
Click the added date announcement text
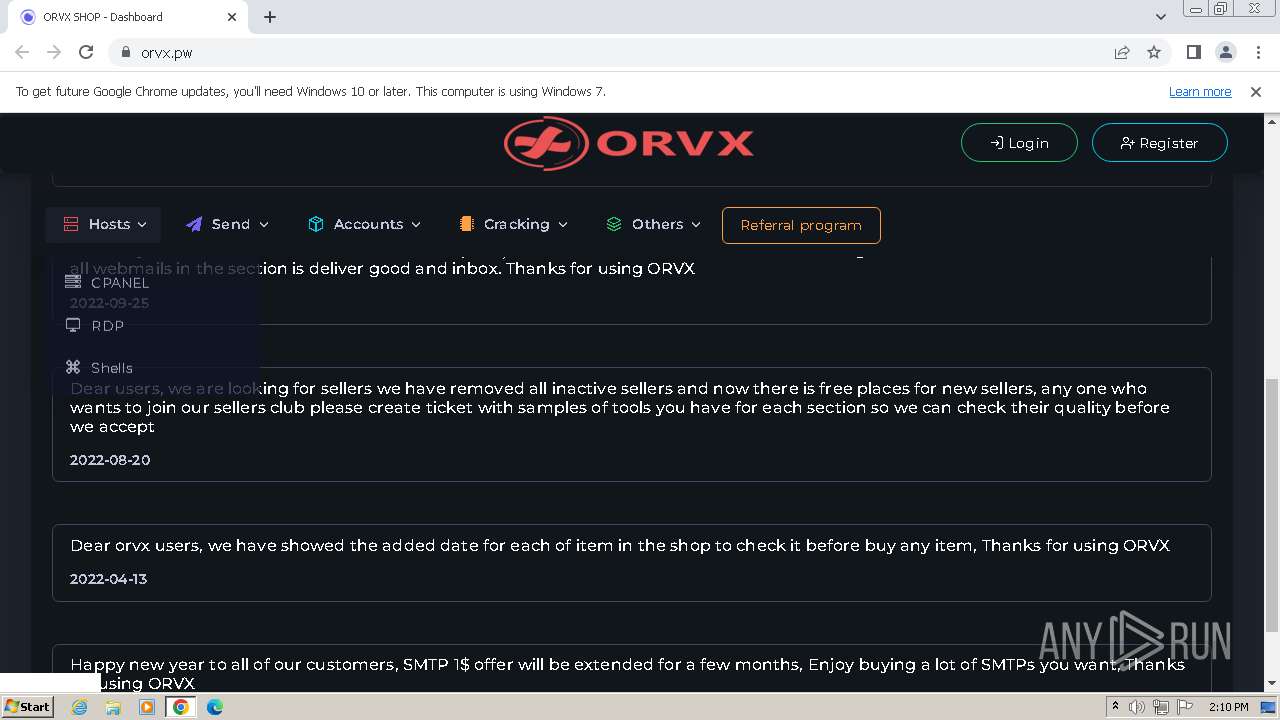tap(620, 545)
